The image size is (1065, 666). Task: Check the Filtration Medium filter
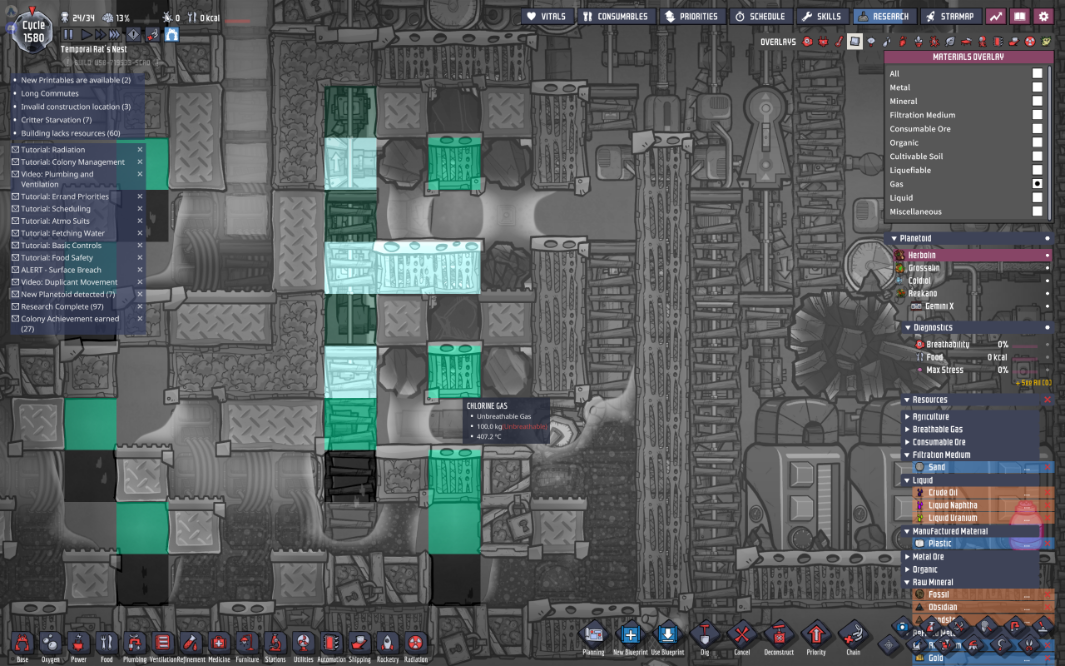[x=1037, y=115]
